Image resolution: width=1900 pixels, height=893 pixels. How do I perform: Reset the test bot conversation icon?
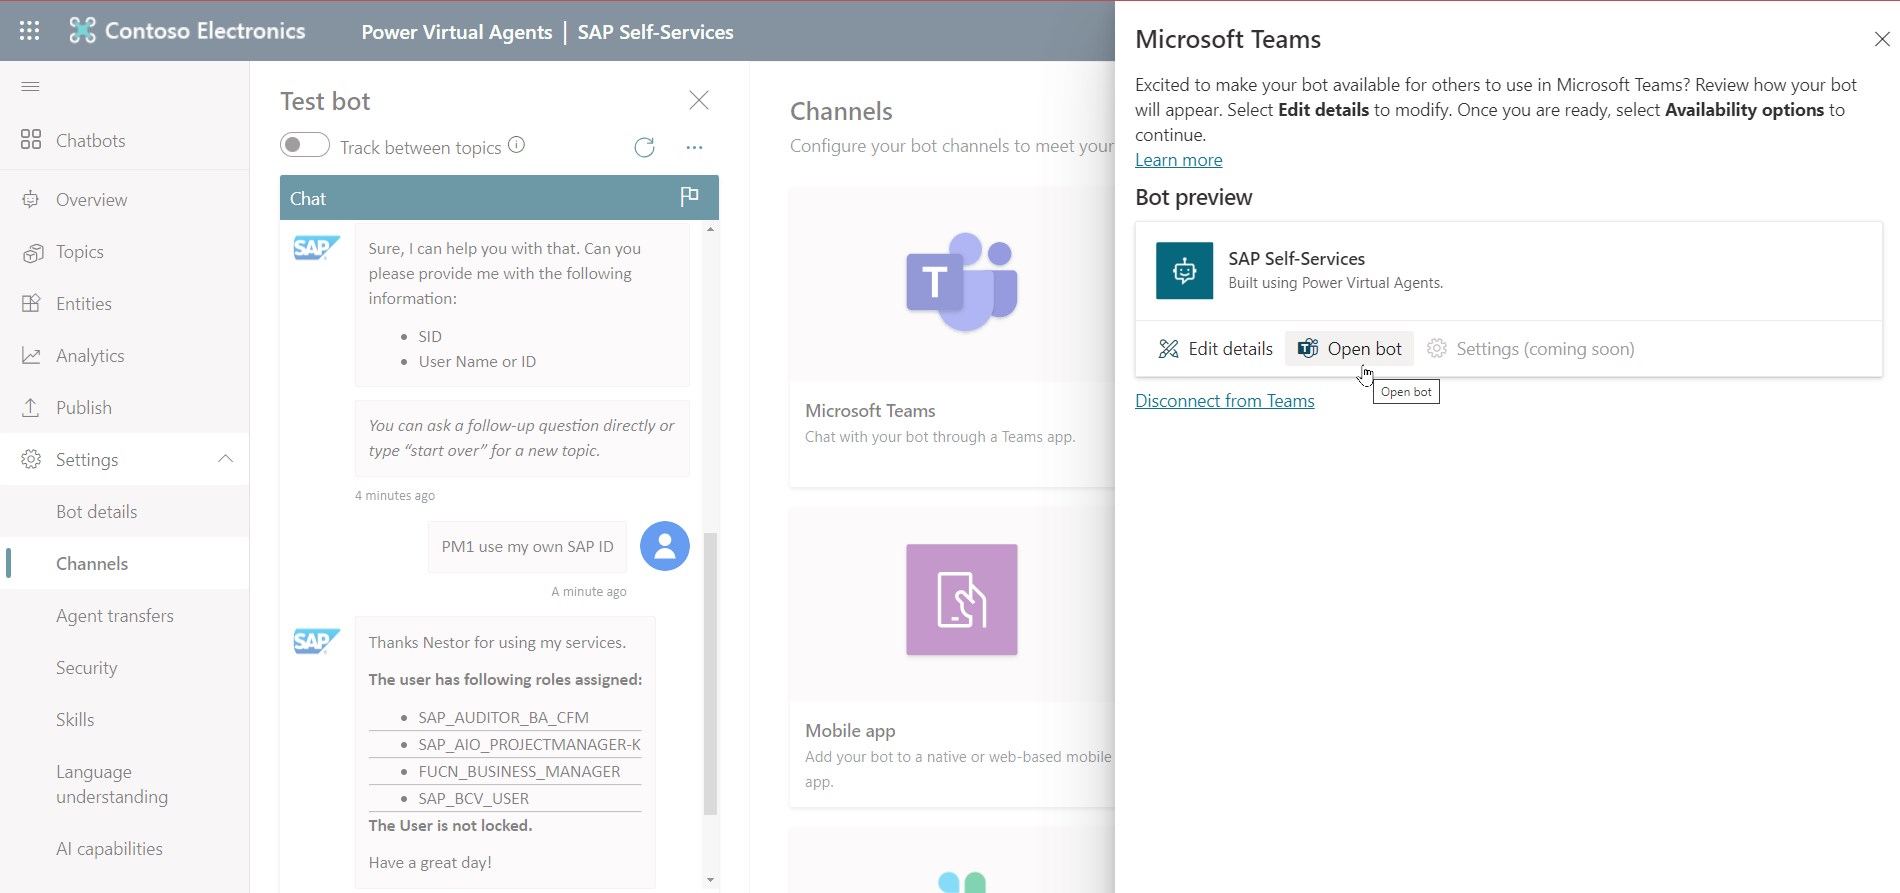(645, 148)
